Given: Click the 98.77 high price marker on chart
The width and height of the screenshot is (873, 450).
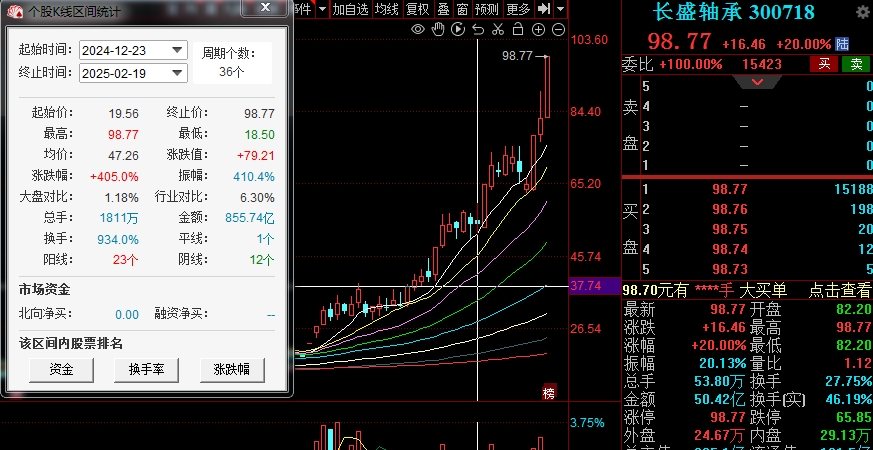Looking at the screenshot, I should coord(517,56).
